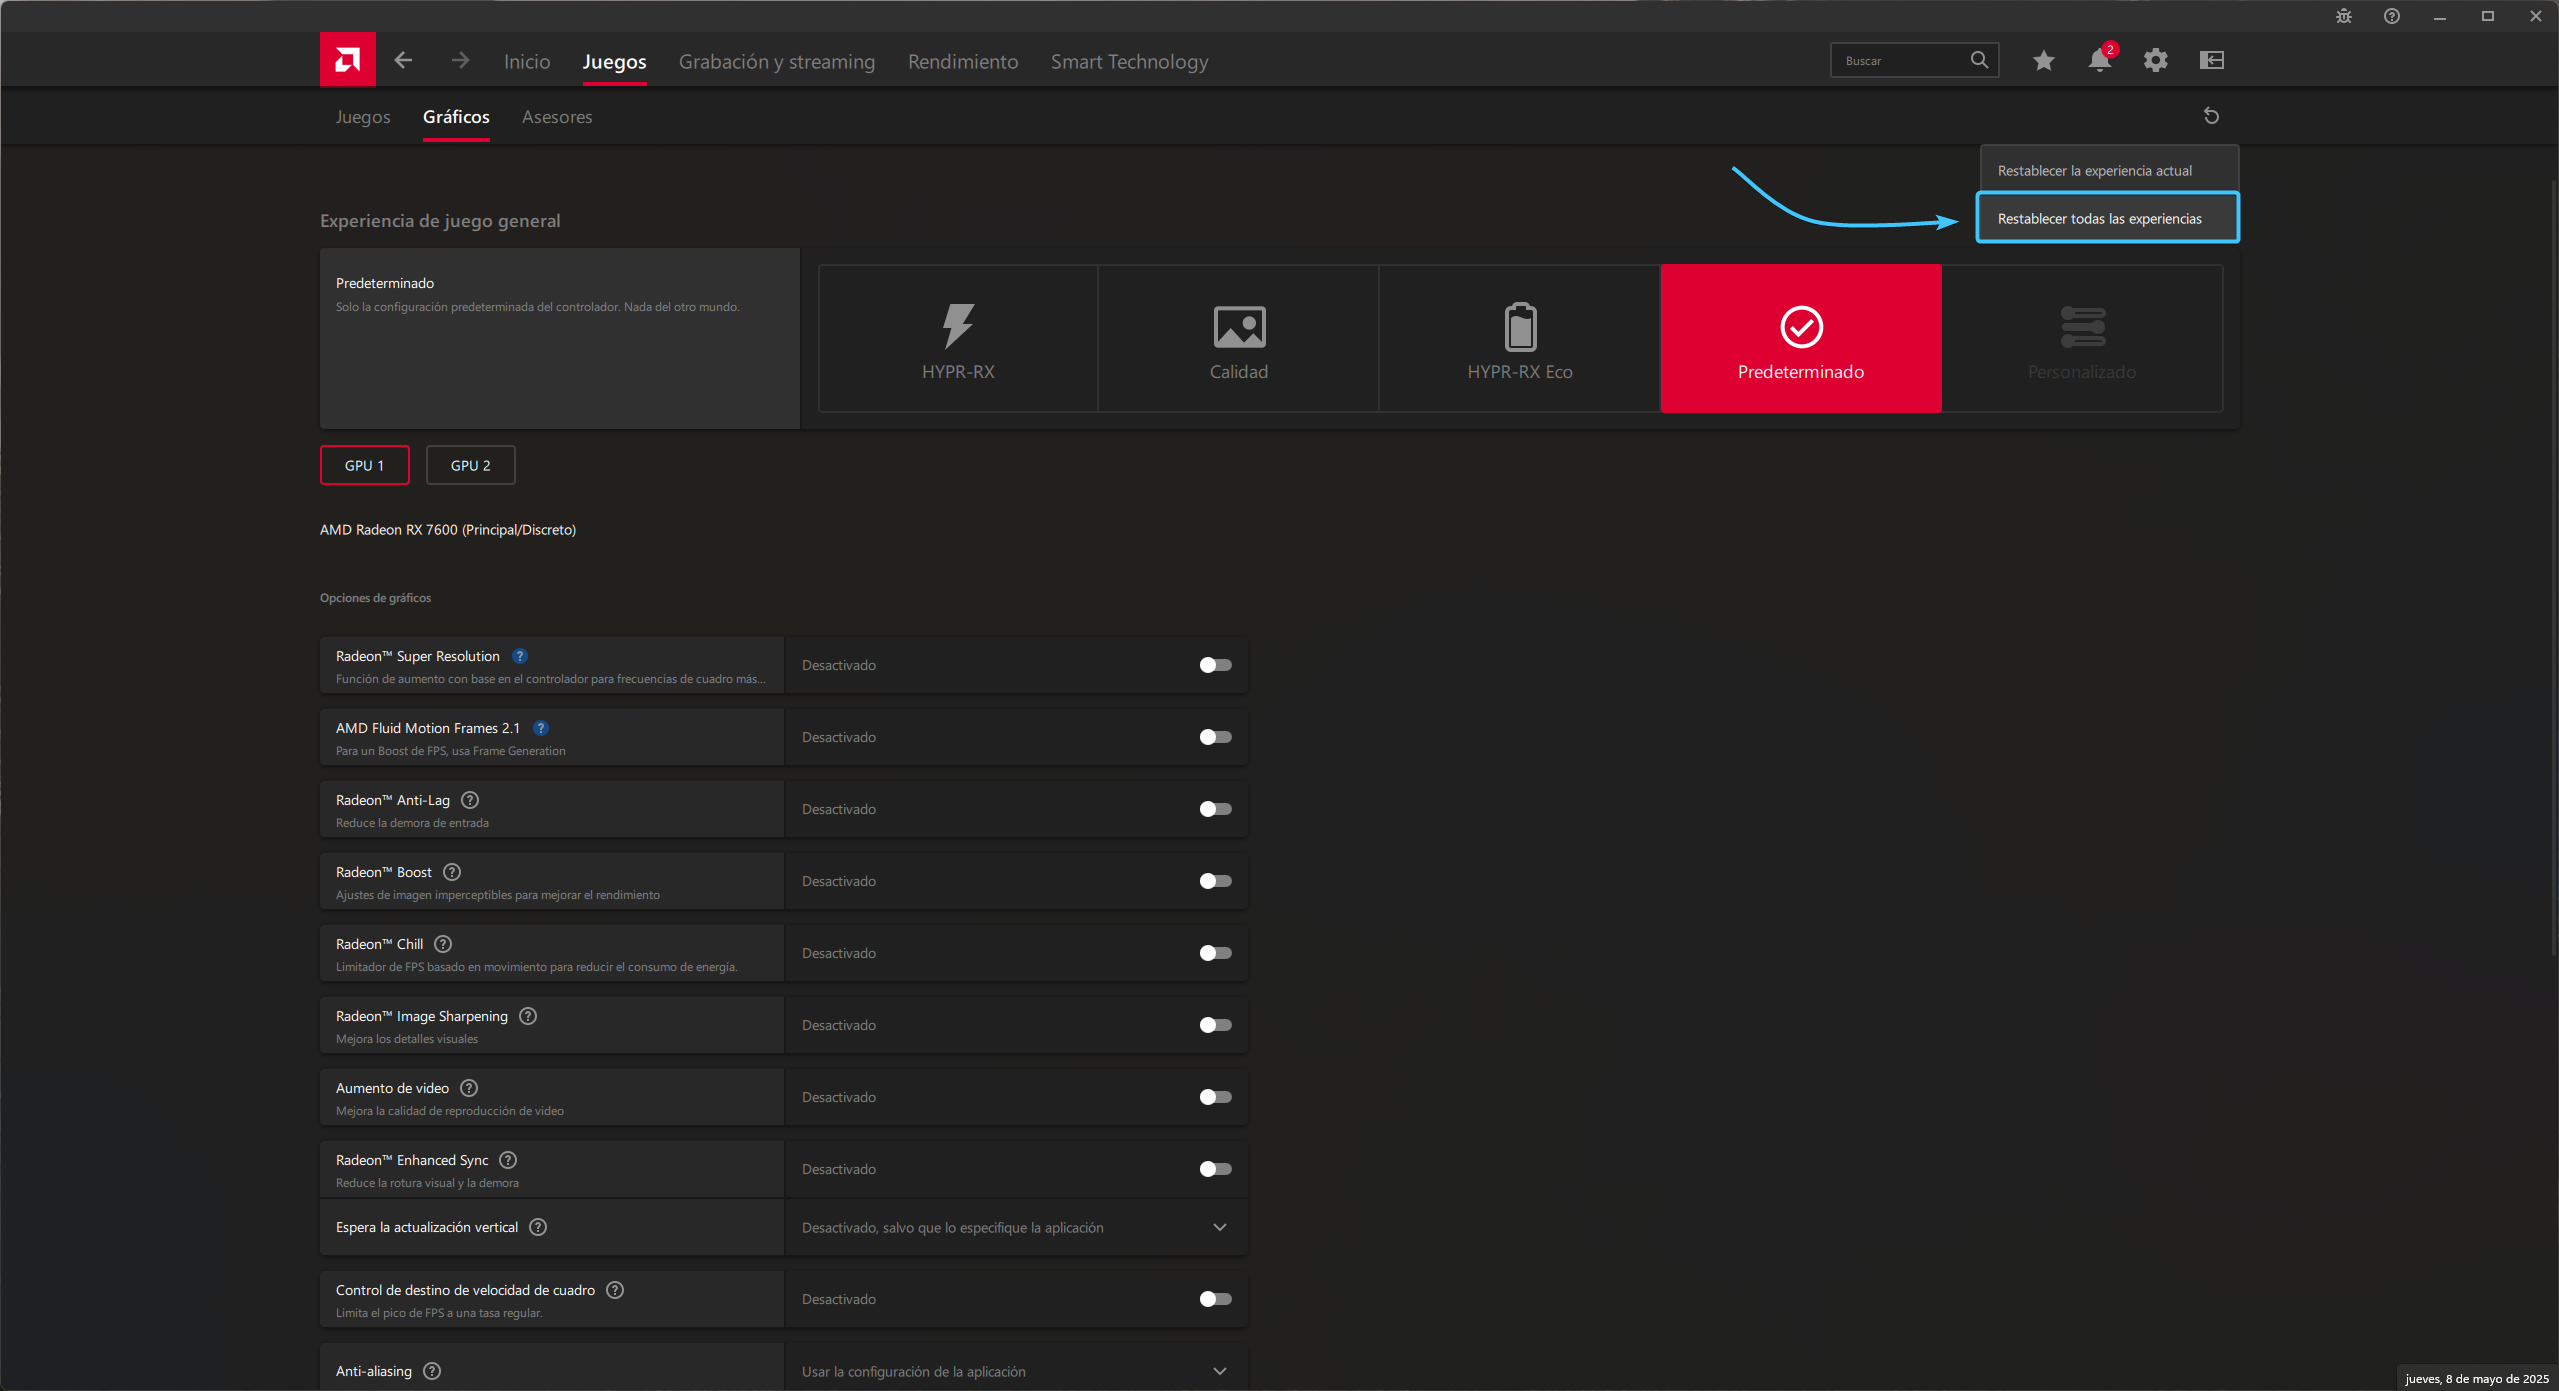
Task: Open notifications bell icon
Action: point(2100,60)
